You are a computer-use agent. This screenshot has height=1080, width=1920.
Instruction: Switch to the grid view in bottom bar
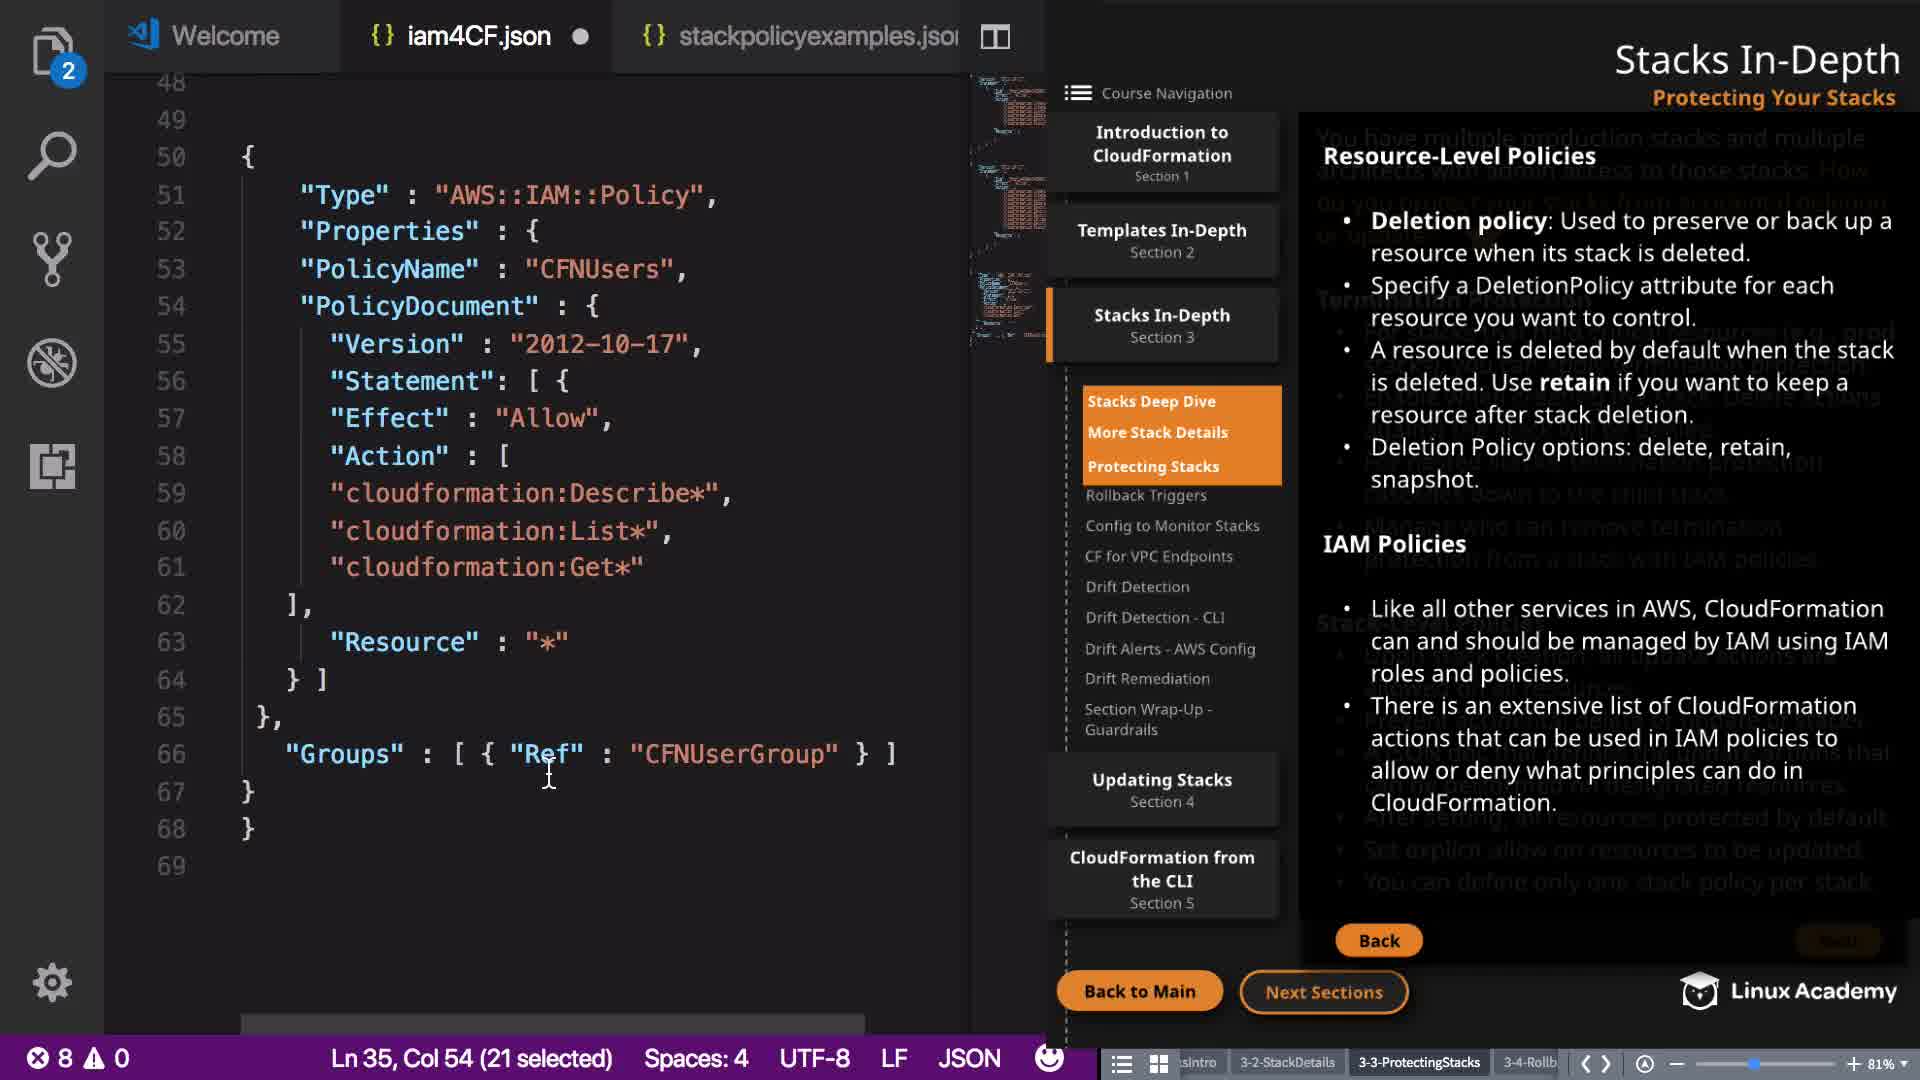[x=1158, y=1063]
